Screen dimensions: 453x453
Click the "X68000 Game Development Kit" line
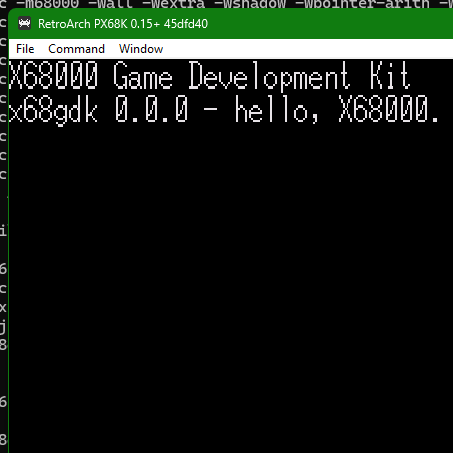210,76
